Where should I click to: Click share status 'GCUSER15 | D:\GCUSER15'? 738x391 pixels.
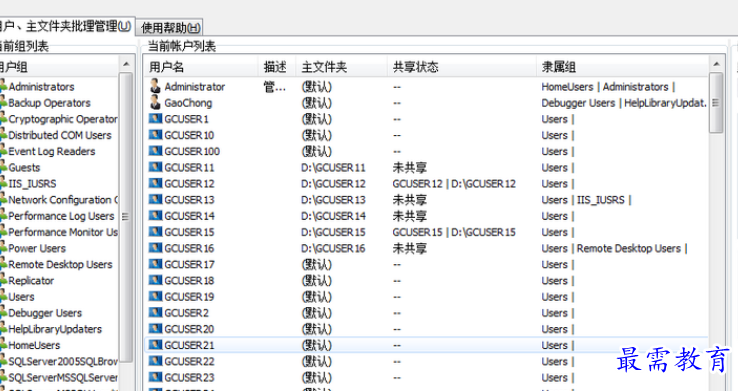click(x=454, y=232)
